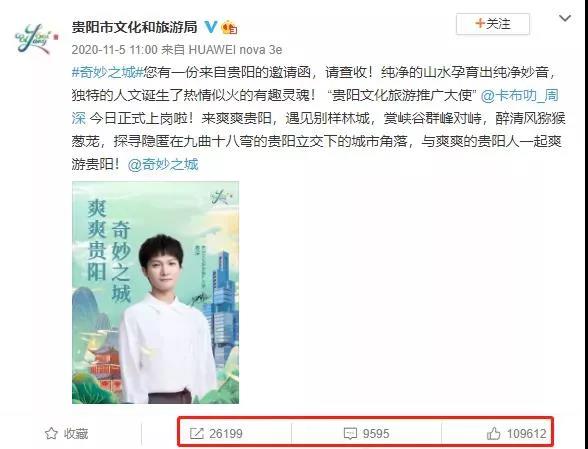The height and width of the screenshot is (449, 588).
Task: Click the post timestamp 2020-11-5 11:00
Action: point(114,50)
